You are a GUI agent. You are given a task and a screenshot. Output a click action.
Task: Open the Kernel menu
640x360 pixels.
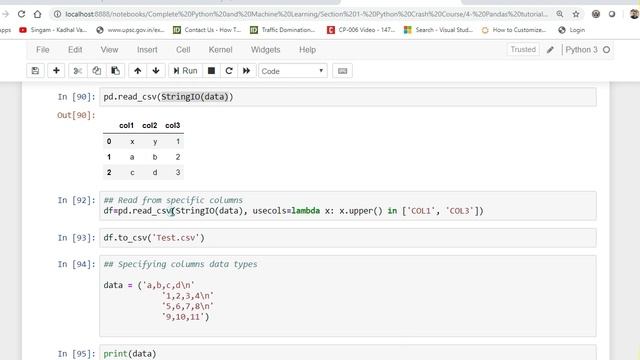(x=220, y=50)
